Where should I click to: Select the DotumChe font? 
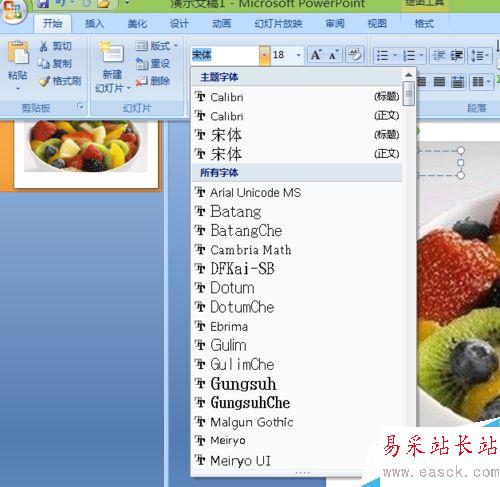point(297,307)
